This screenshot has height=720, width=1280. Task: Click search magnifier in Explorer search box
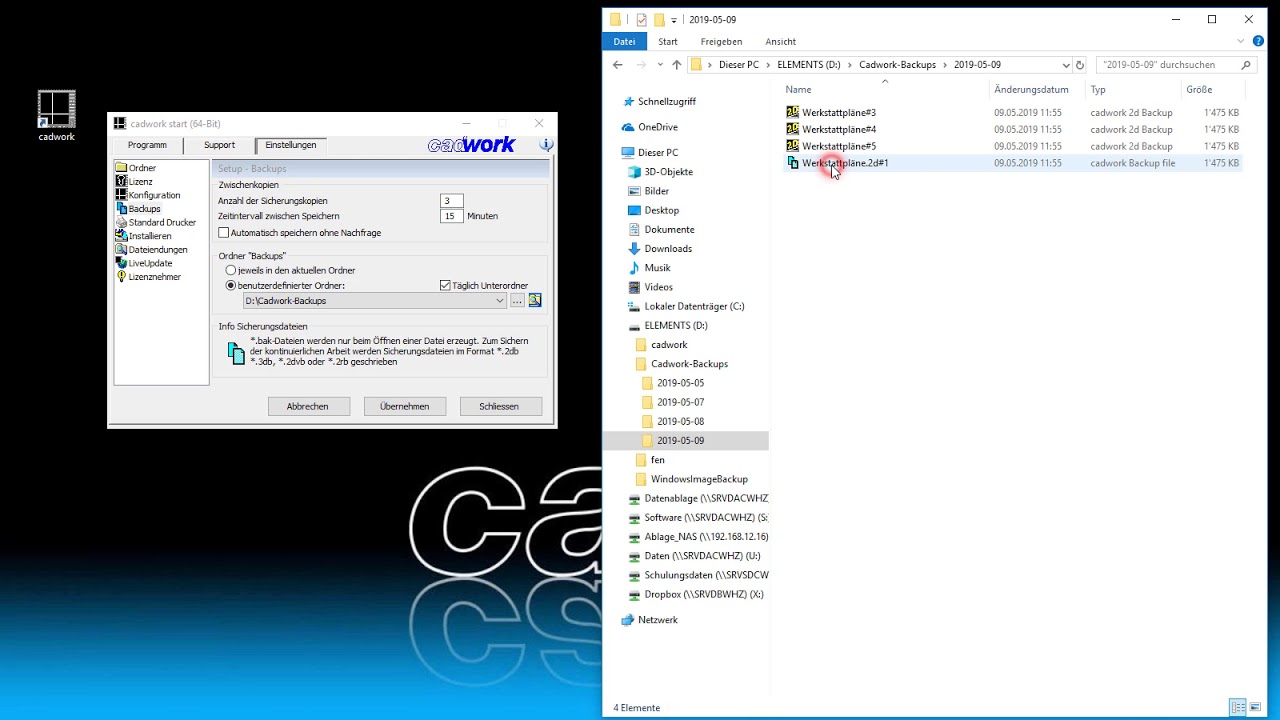tap(1246, 65)
